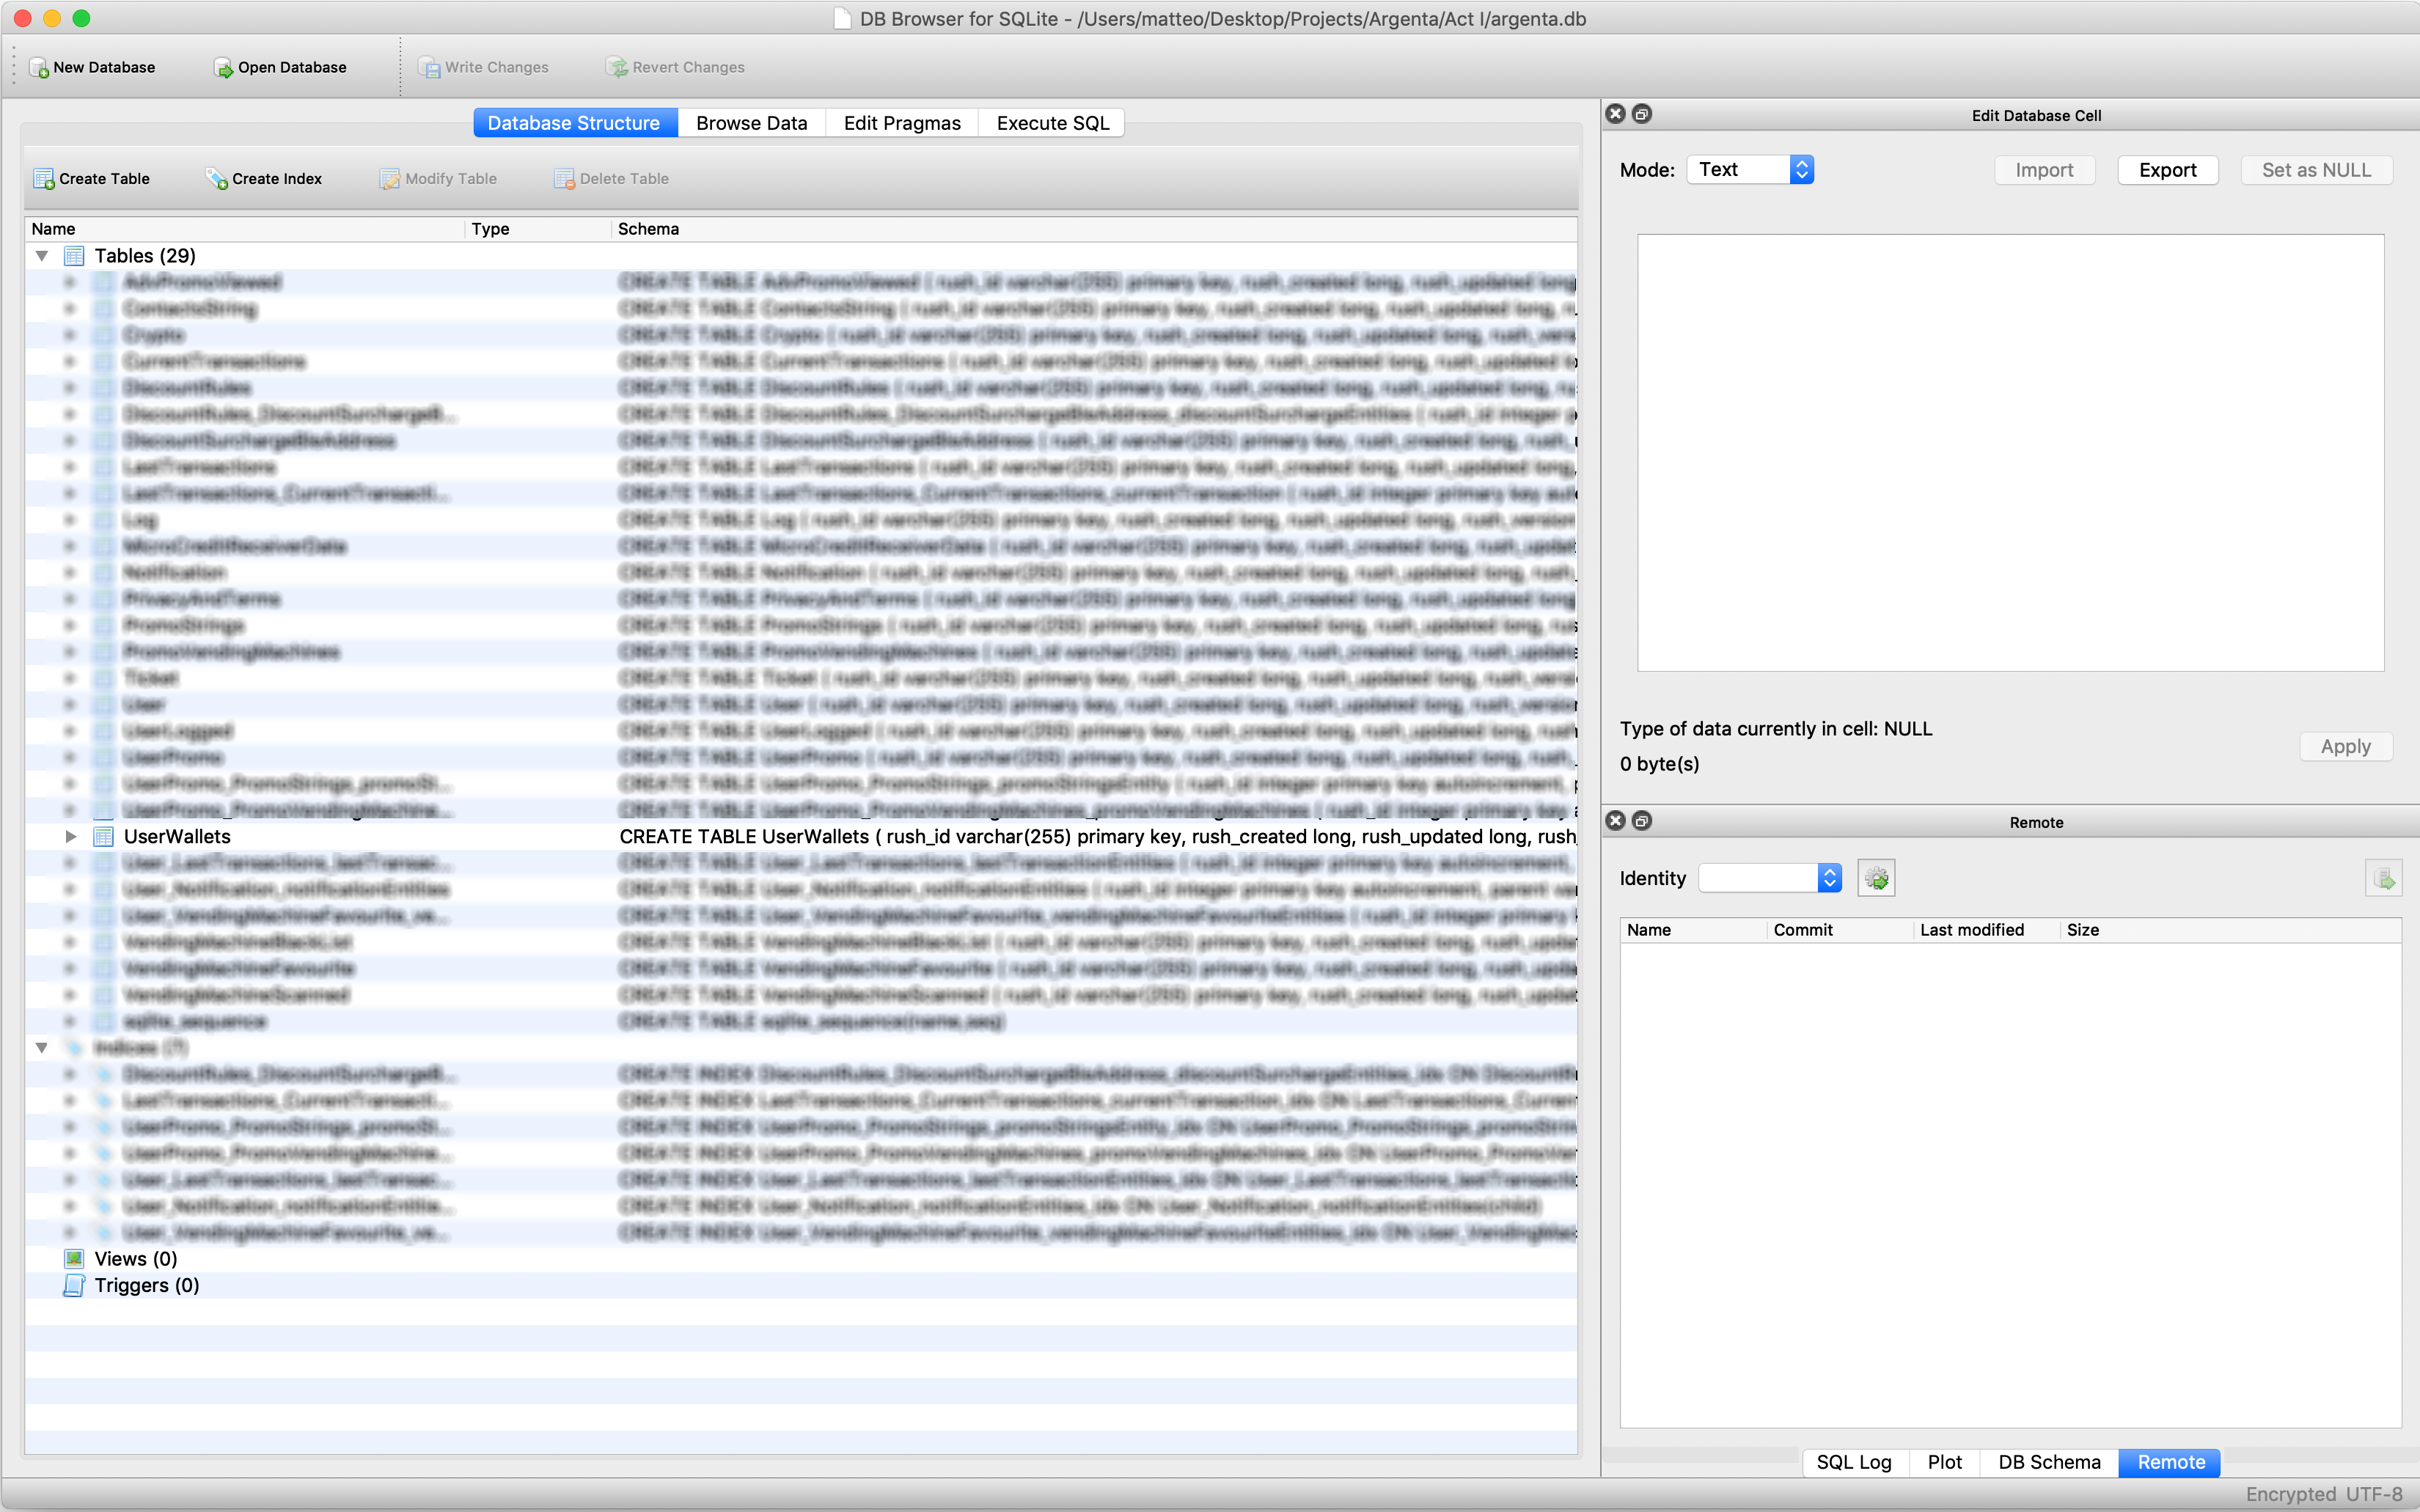This screenshot has width=2420, height=1512.
Task: Click the identity settings gear icon
Action: 1876,878
